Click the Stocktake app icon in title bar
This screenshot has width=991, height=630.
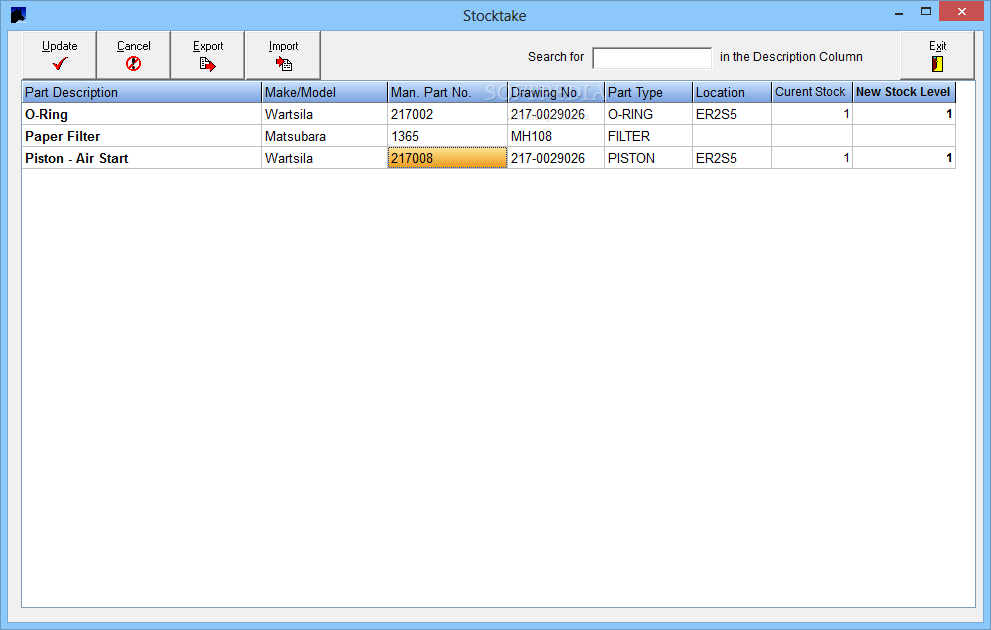18,15
